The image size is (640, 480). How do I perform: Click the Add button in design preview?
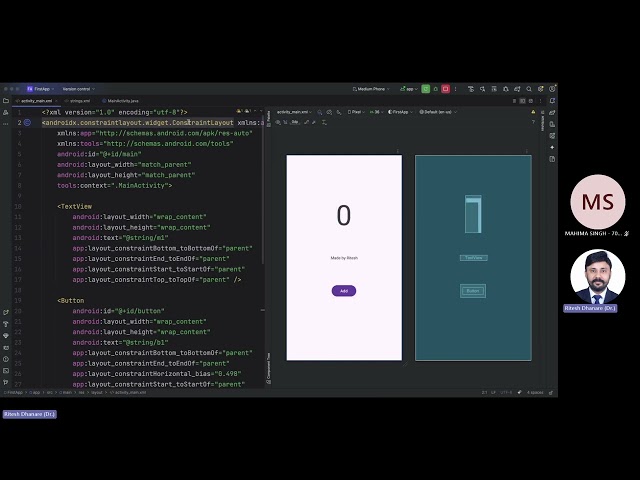click(344, 291)
